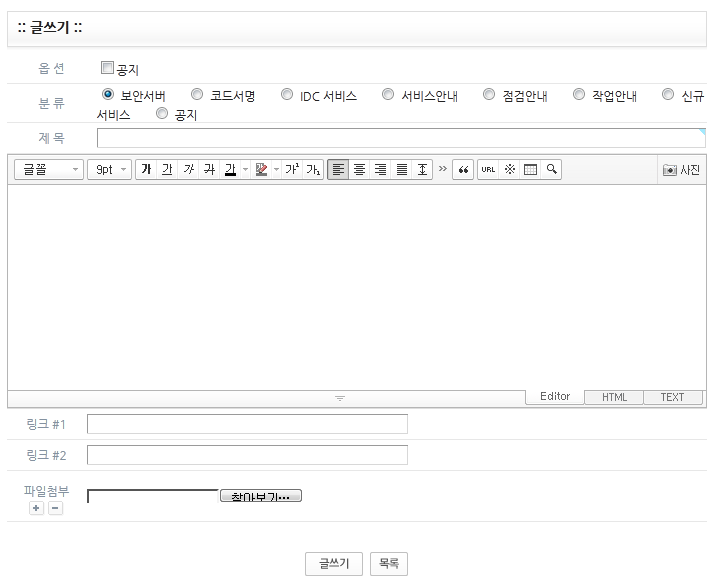Insert a URL hyperlink
This screenshot has height=582, width=719.
pyautogui.click(x=488, y=170)
